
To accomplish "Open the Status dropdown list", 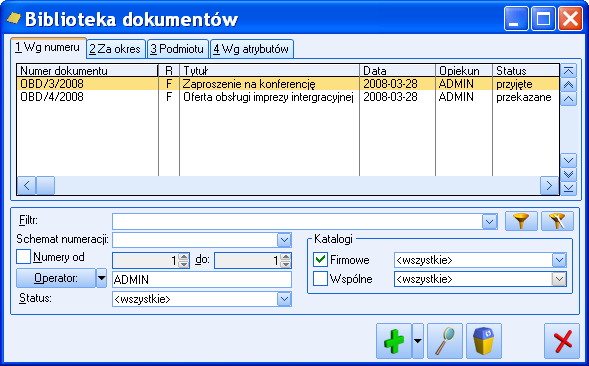I will pos(284,299).
